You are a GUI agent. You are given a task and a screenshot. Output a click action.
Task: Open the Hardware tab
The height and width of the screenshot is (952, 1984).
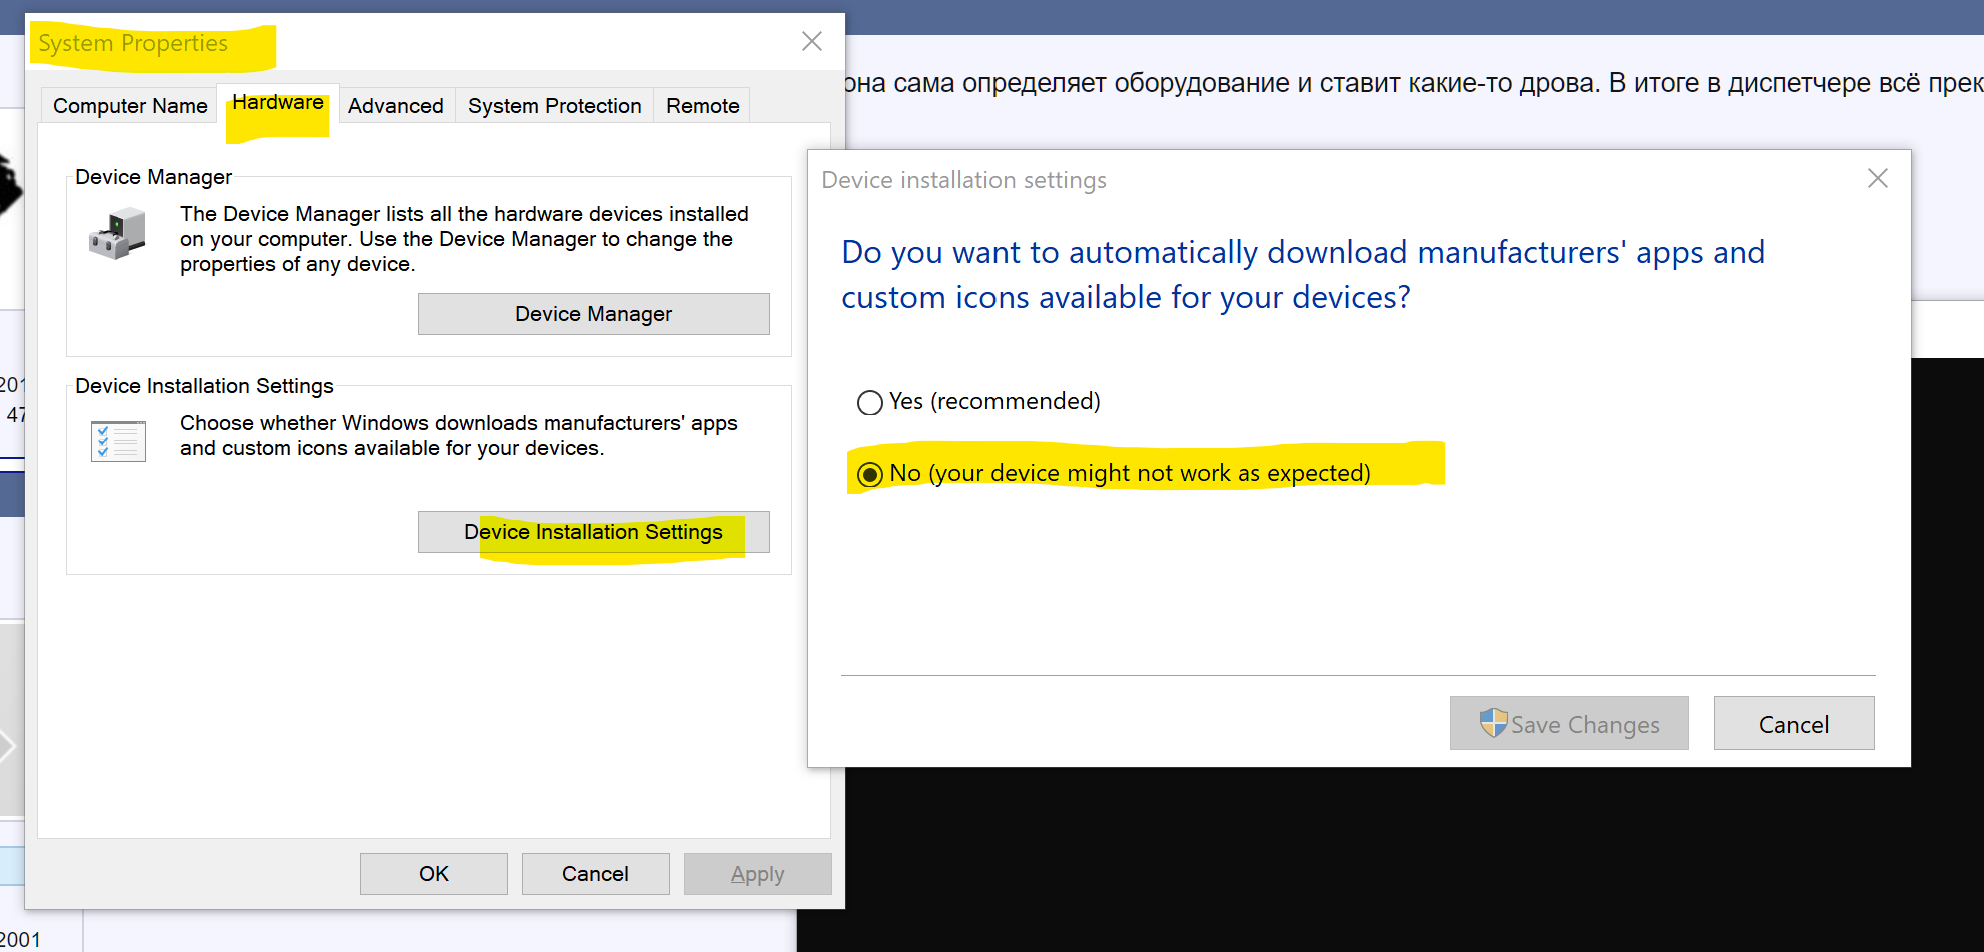tap(278, 103)
